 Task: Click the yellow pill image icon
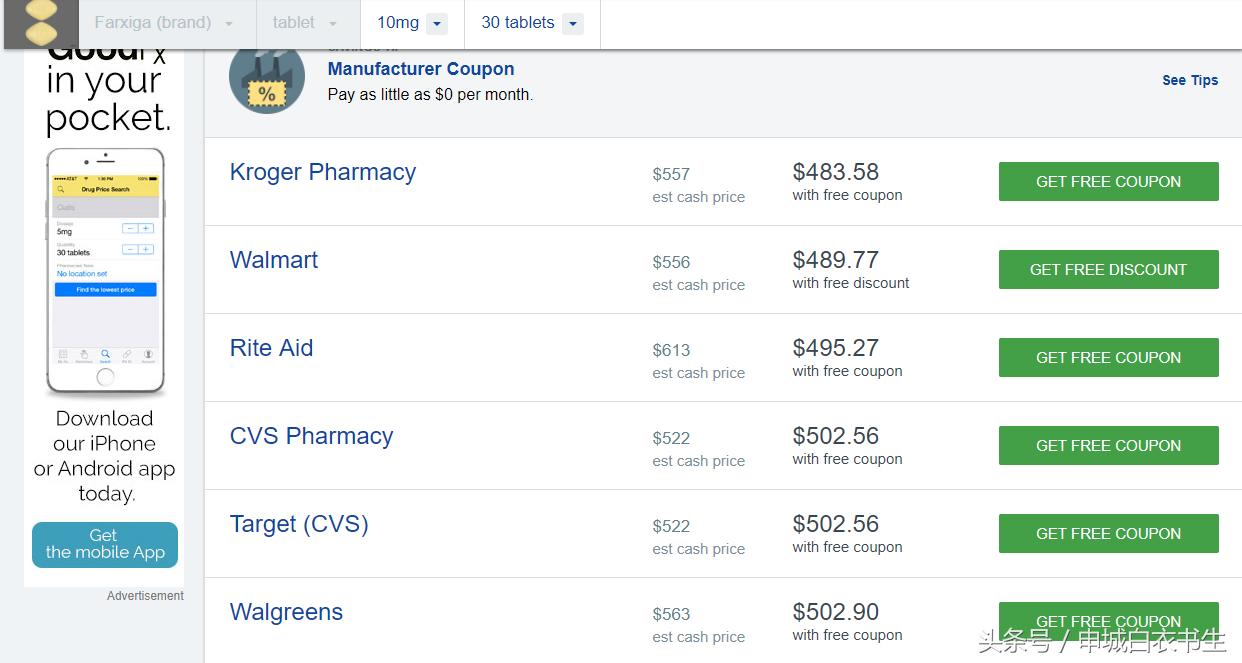[41, 23]
